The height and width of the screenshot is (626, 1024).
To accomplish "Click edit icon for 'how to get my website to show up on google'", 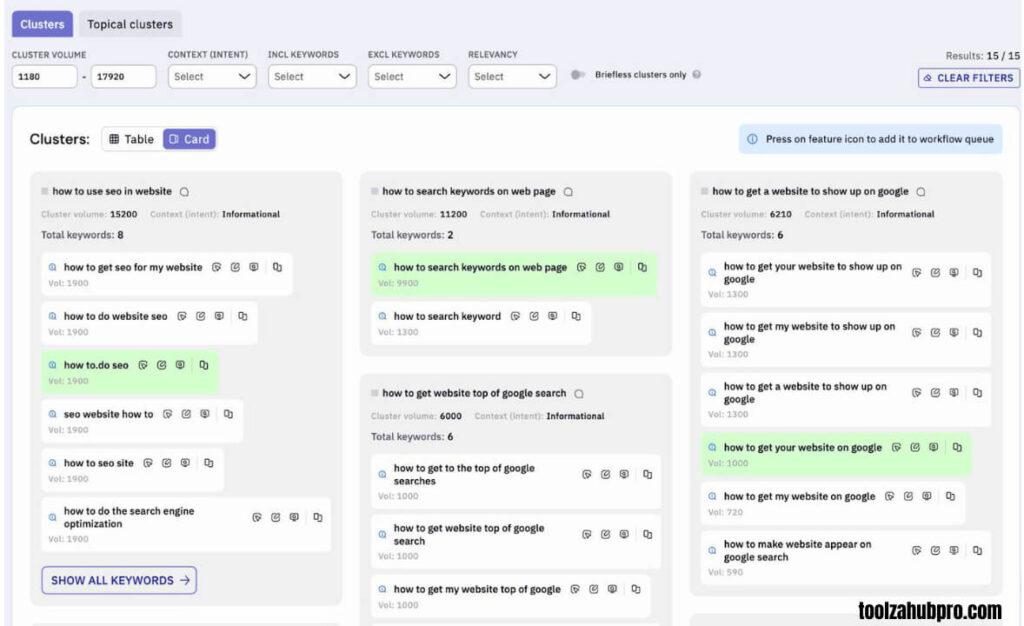I will (x=935, y=333).
